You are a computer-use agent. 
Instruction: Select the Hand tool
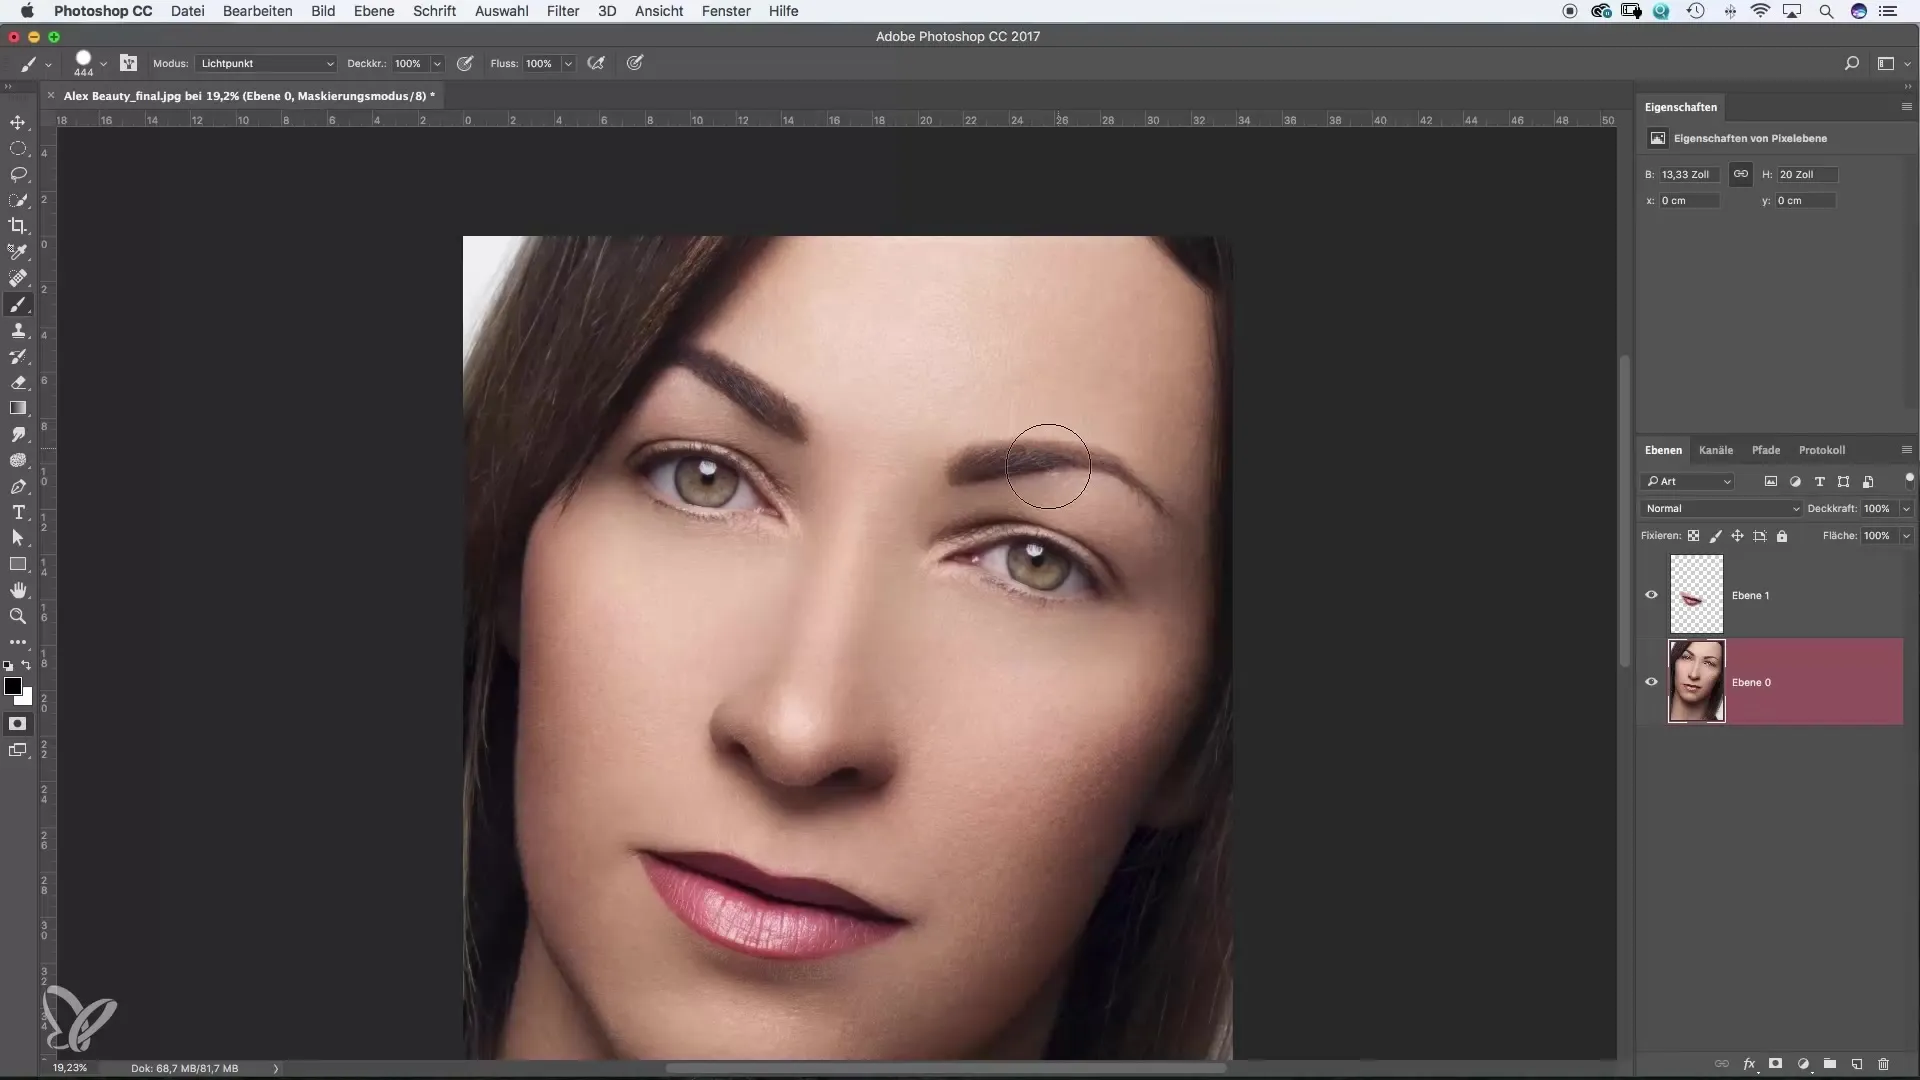18,591
